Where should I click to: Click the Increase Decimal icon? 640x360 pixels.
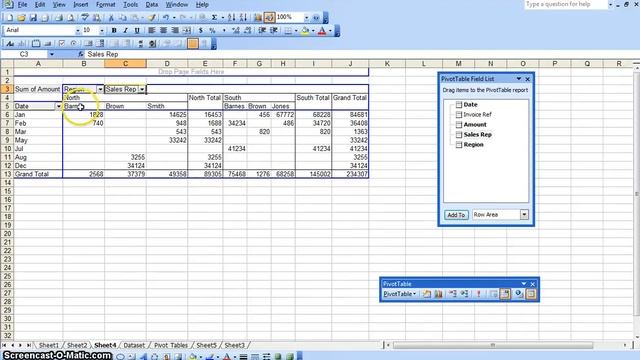tap(236, 31)
